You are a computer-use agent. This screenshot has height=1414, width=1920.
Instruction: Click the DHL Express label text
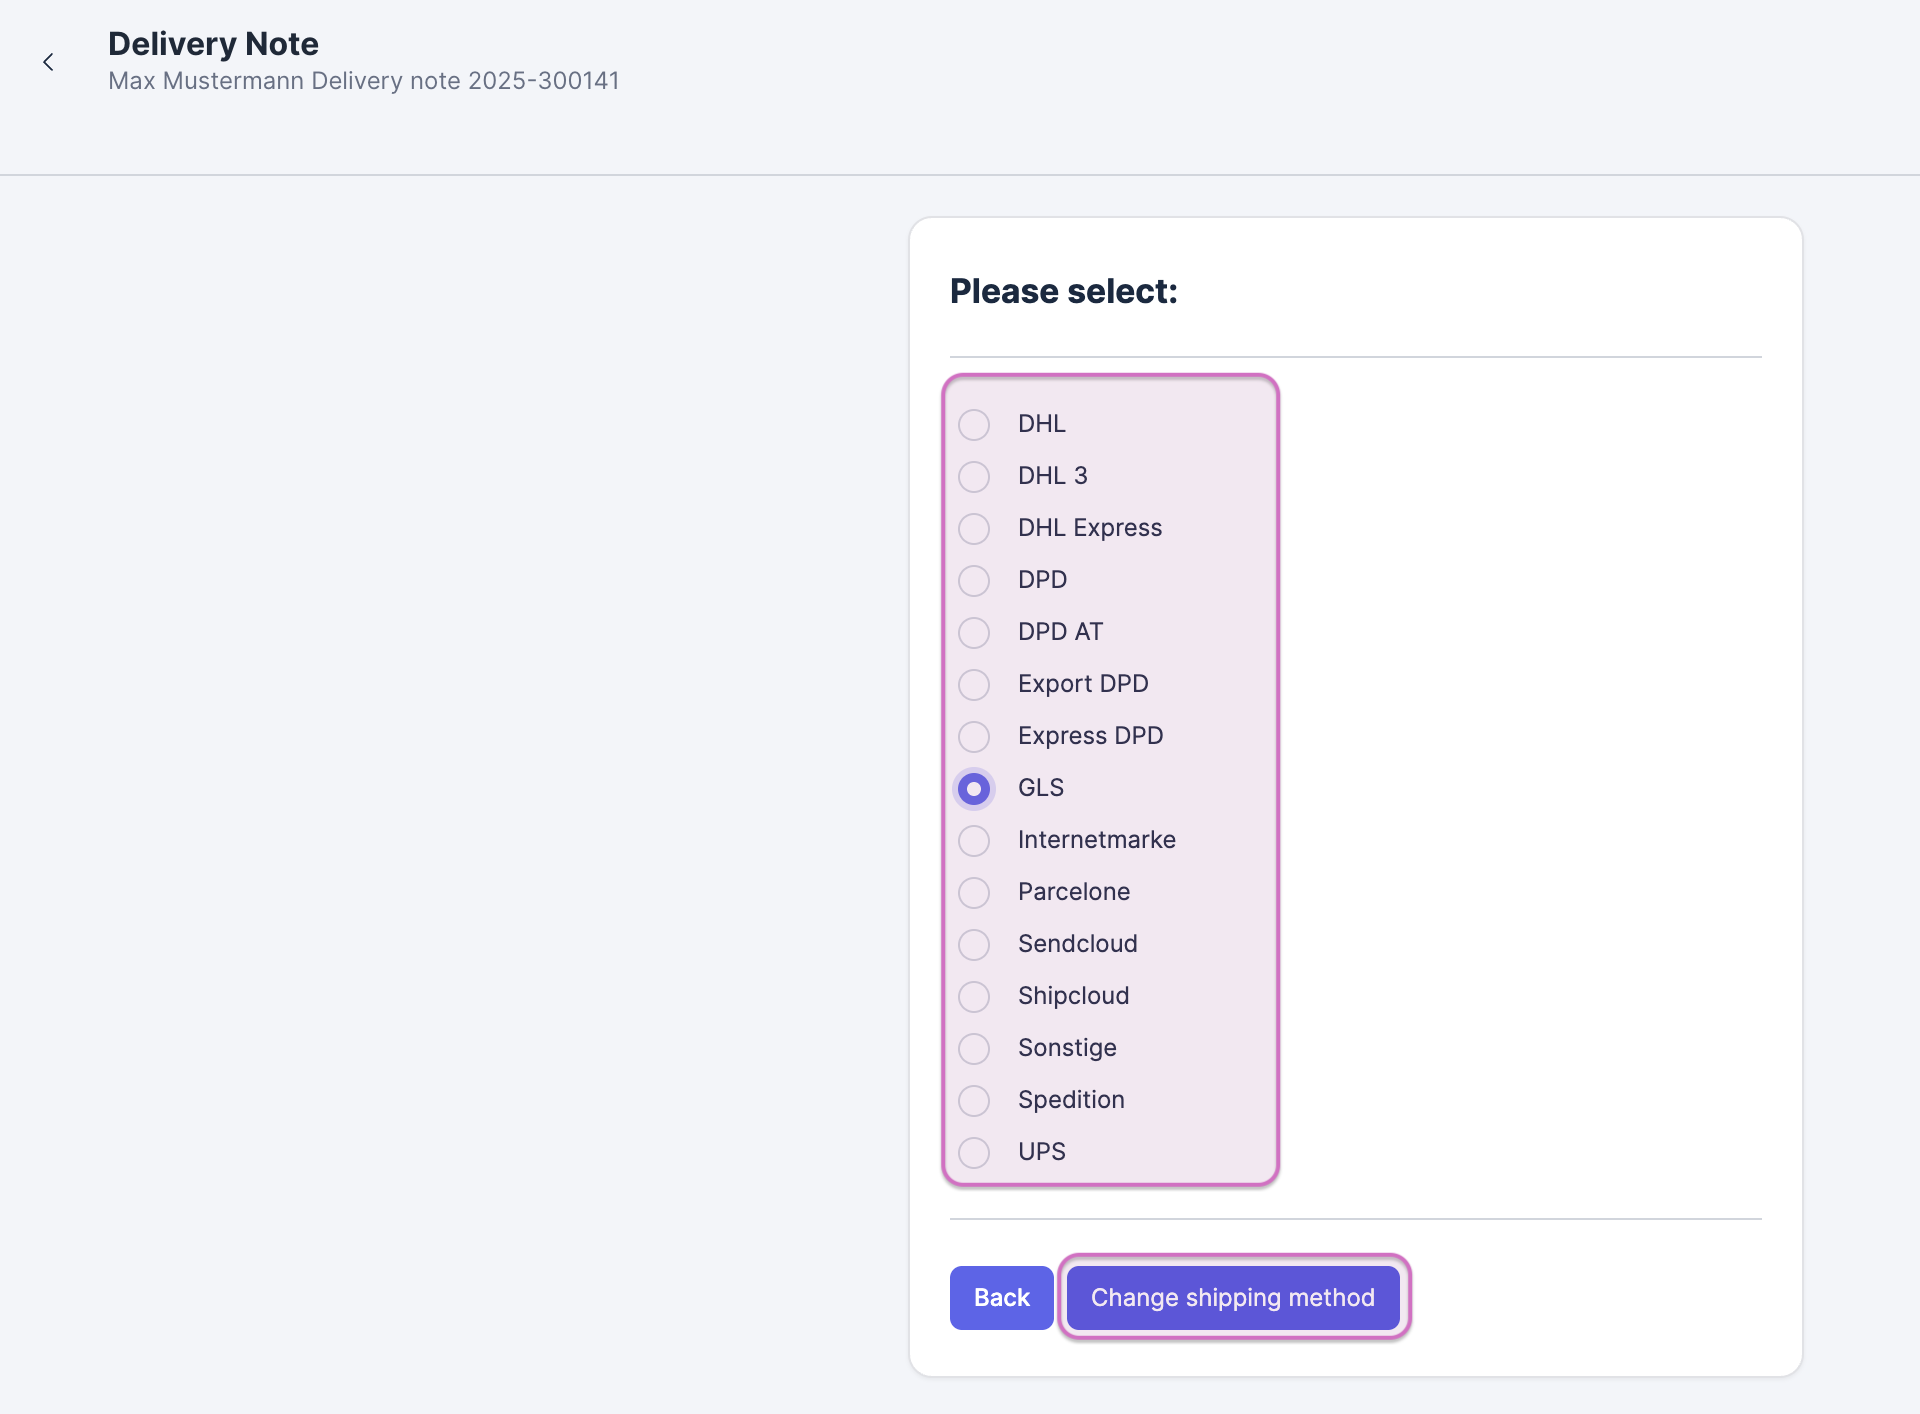click(x=1089, y=528)
